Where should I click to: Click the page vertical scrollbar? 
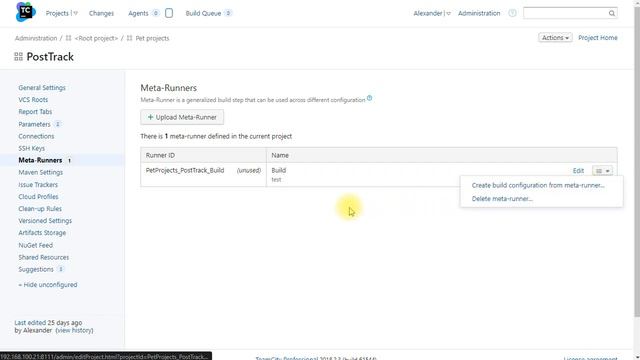(x=637, y=163)
